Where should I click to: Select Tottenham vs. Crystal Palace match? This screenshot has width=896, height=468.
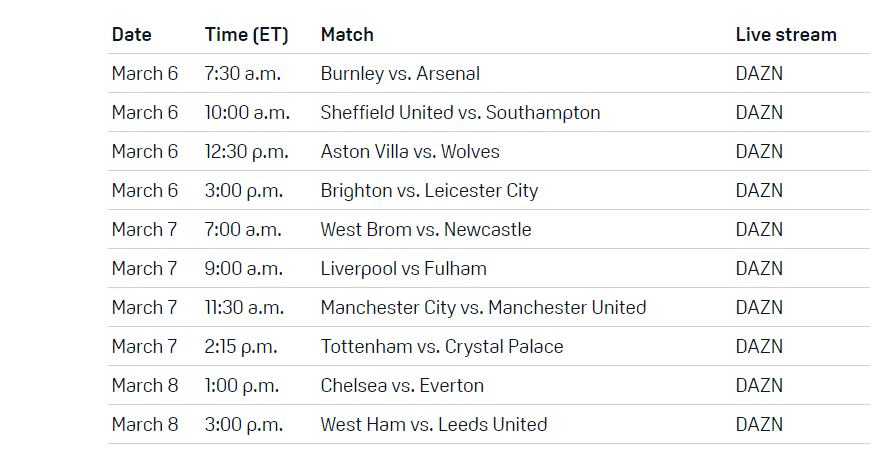pyautogui.click(x=442, y=346)
